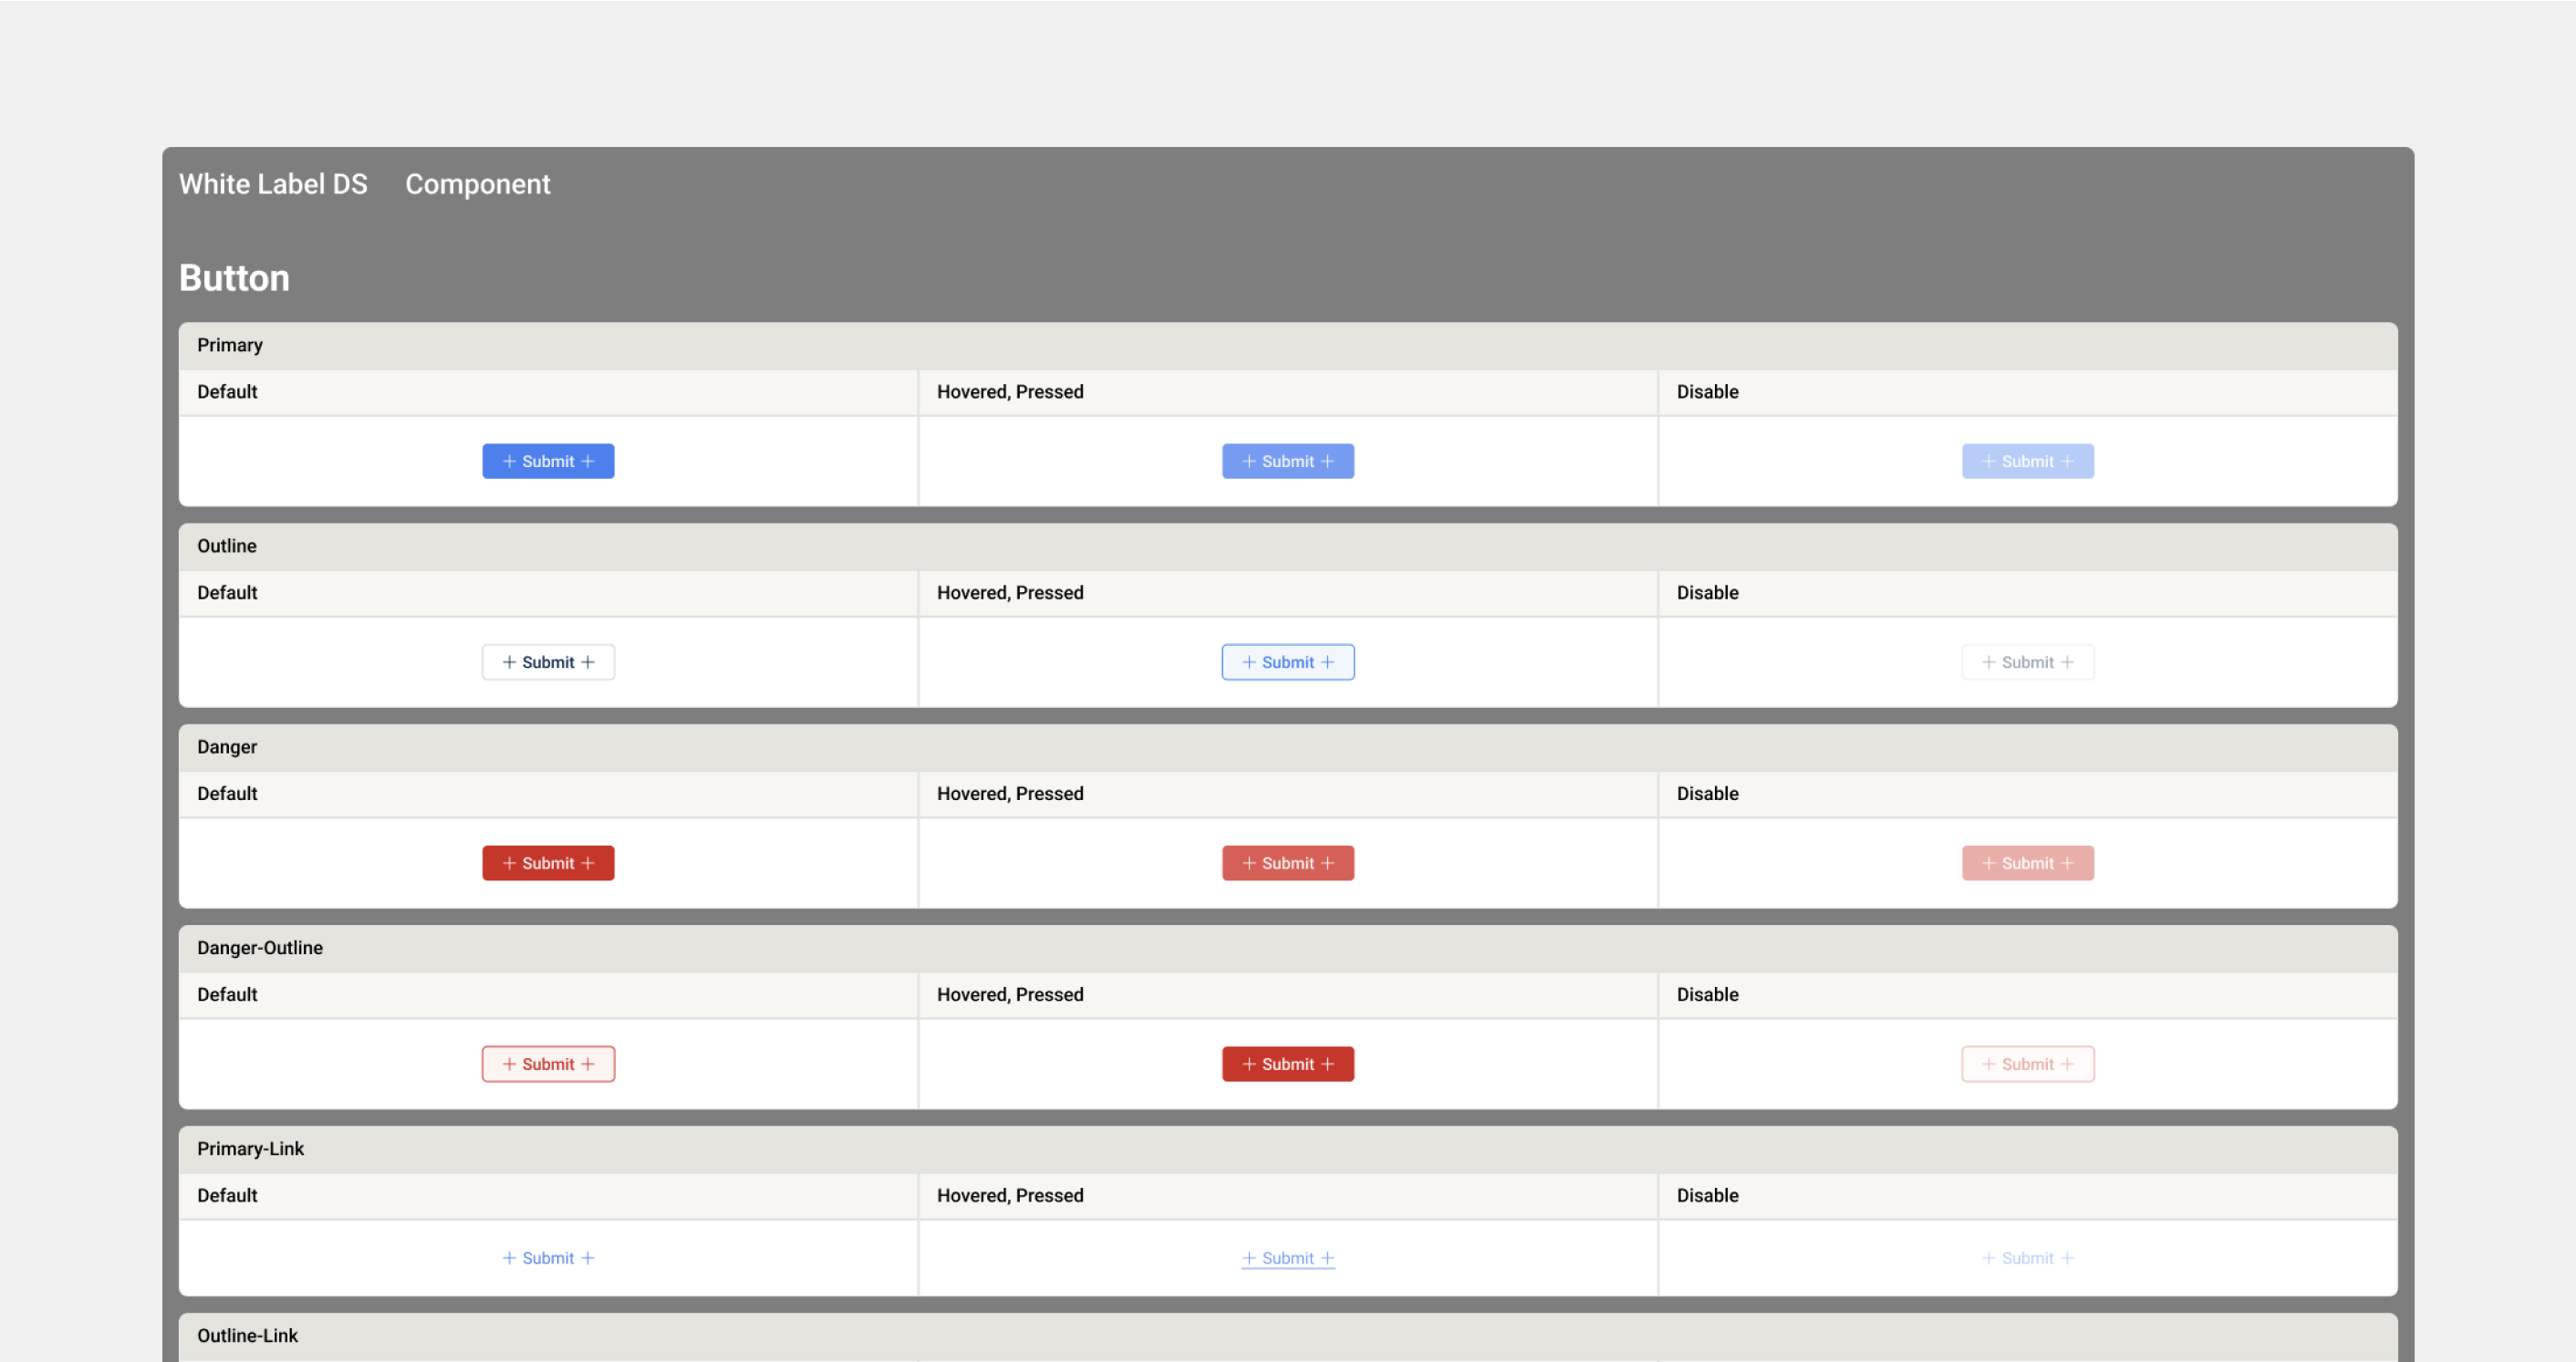
Task: Click Default column label in Danger-Outline section
Action: pyautogui.click(x=227, y=995)
